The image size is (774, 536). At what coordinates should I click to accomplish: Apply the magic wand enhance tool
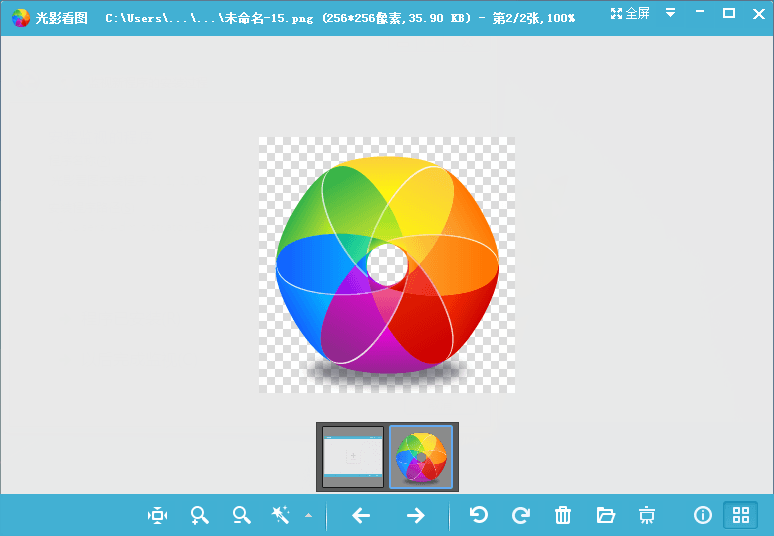(280, 515)
